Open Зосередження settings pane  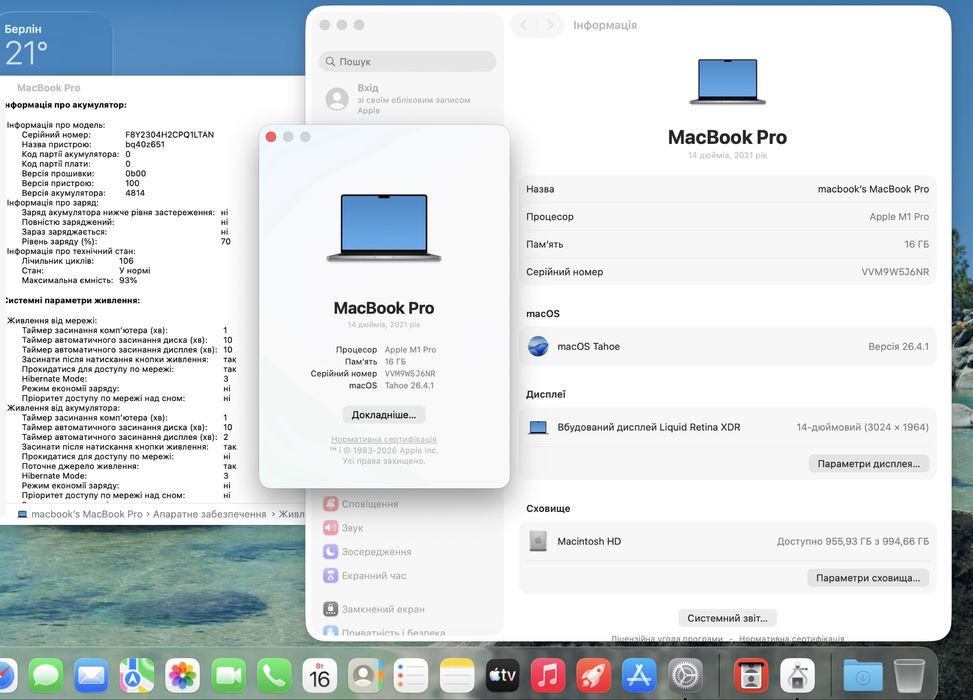[367, 552]
